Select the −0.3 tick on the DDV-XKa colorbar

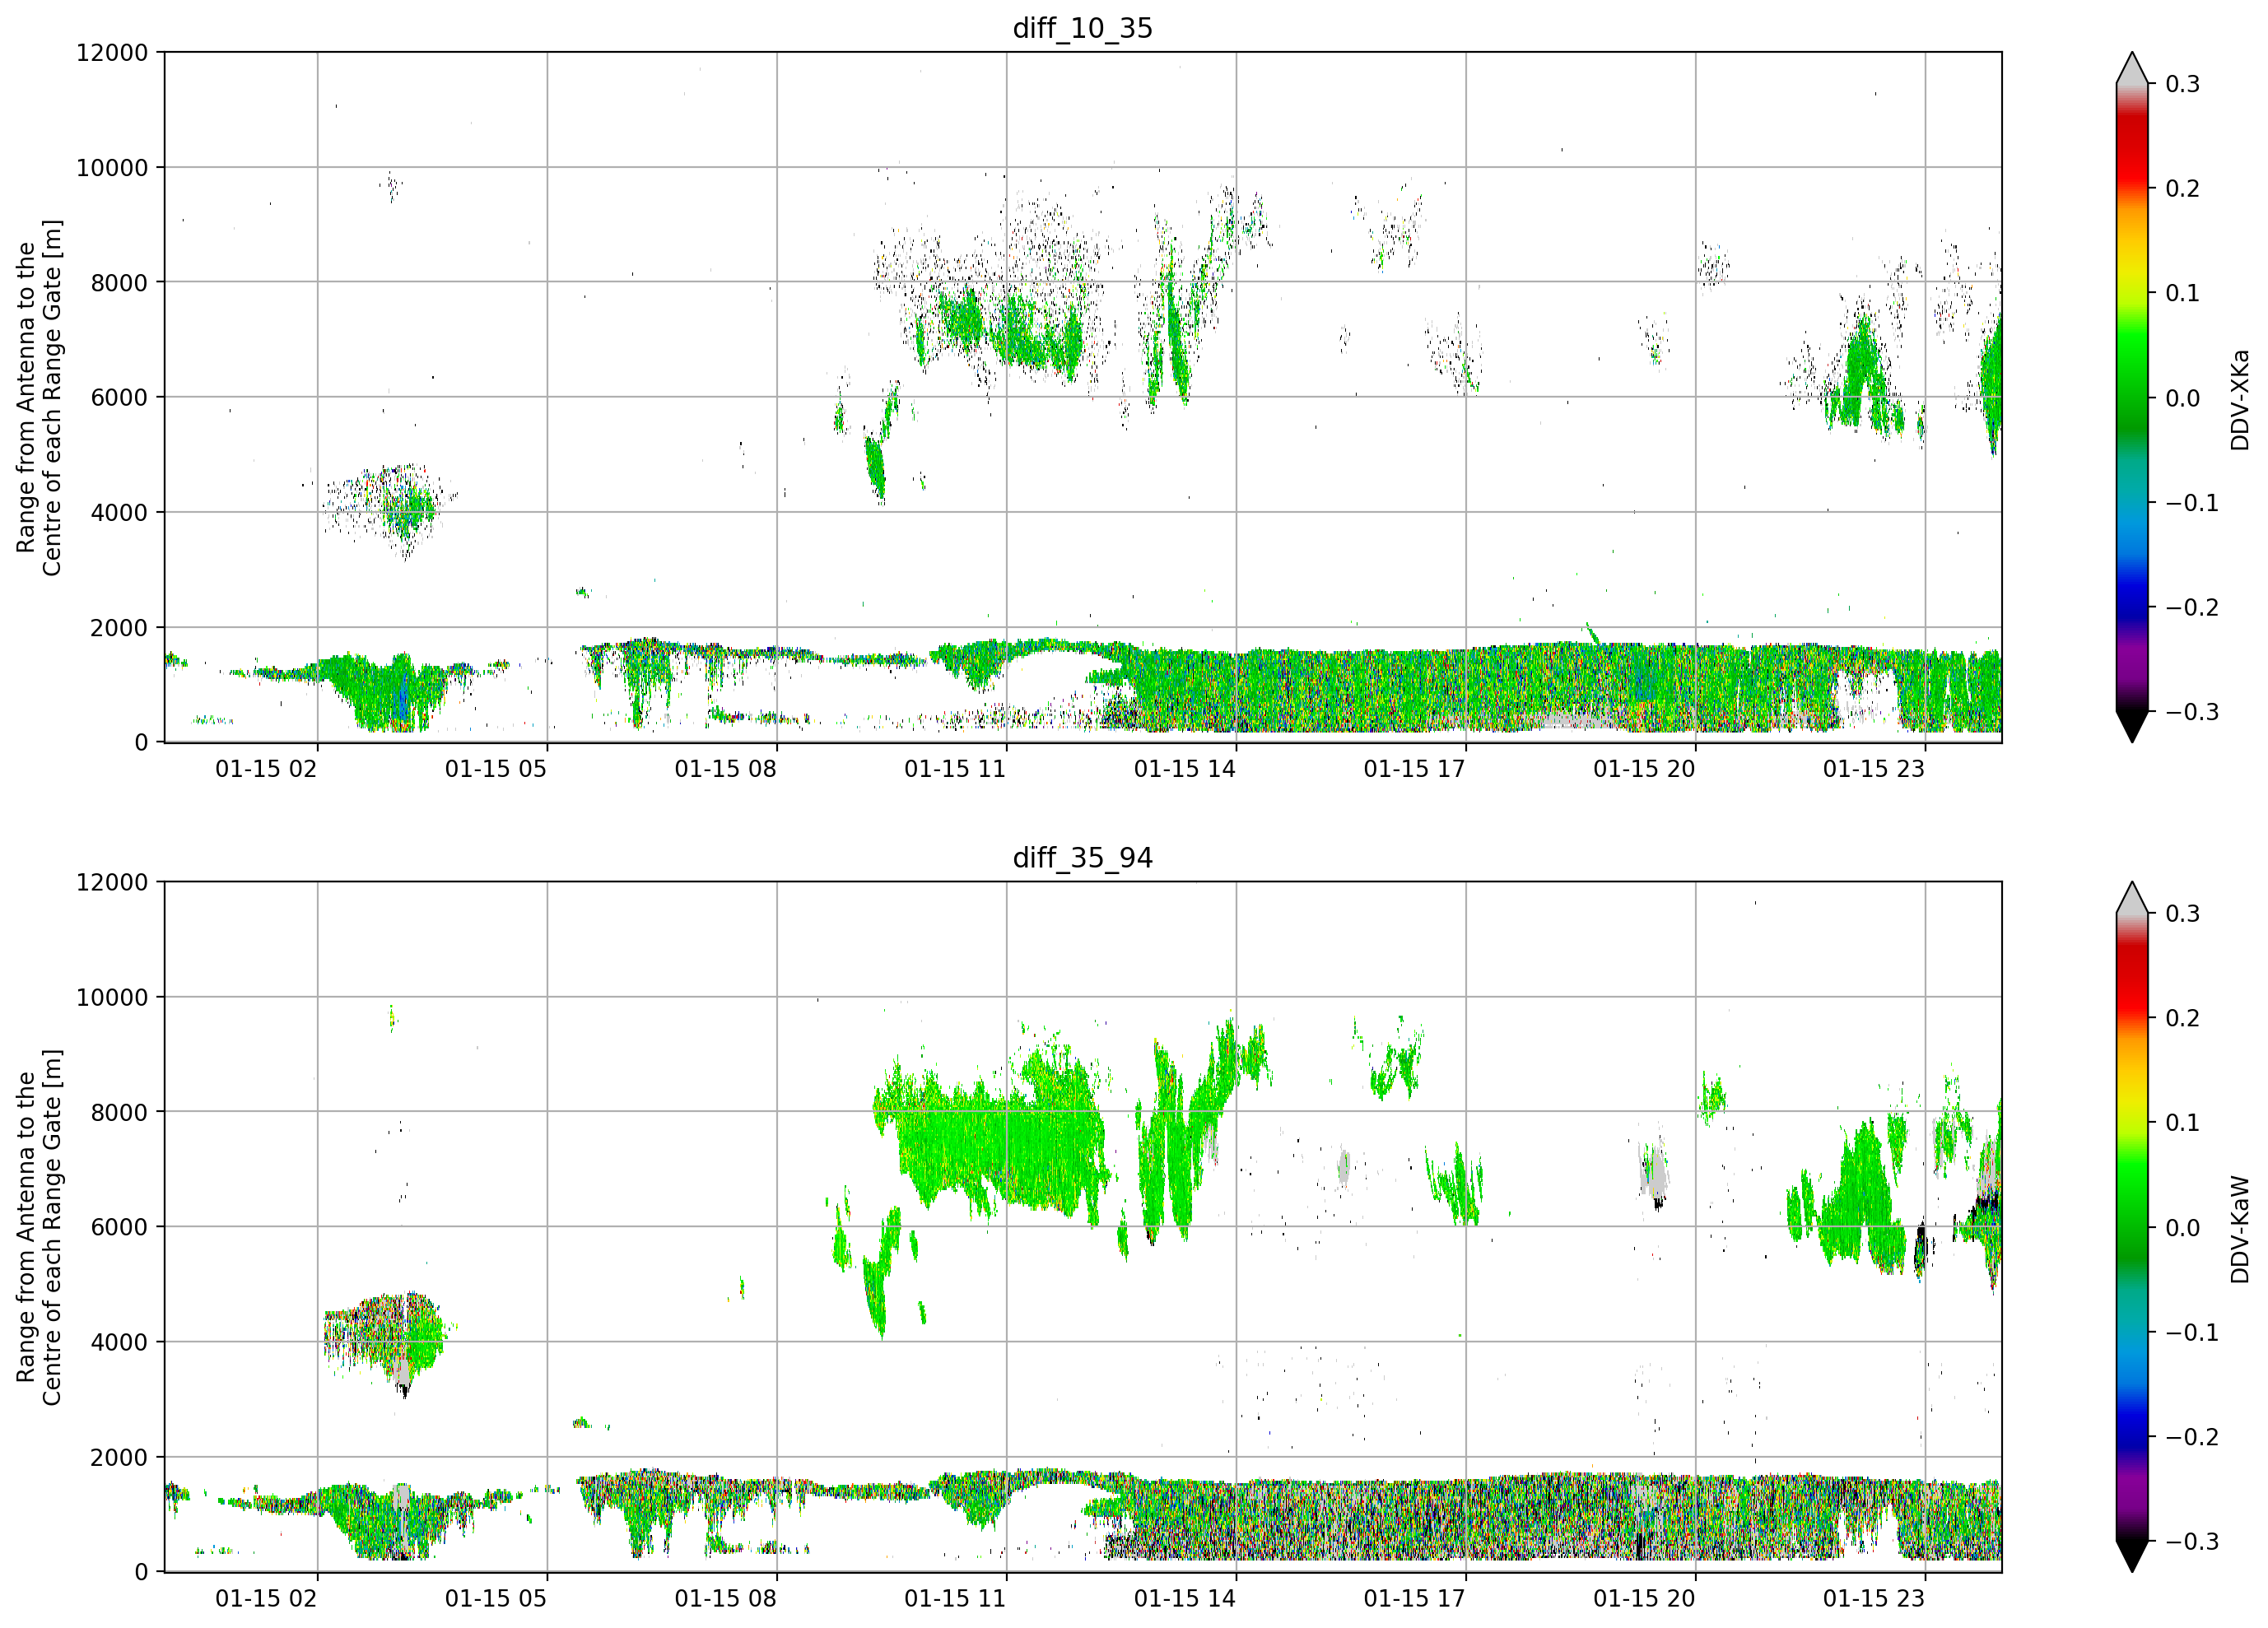pyautogui.click(x=2192, y=712)
